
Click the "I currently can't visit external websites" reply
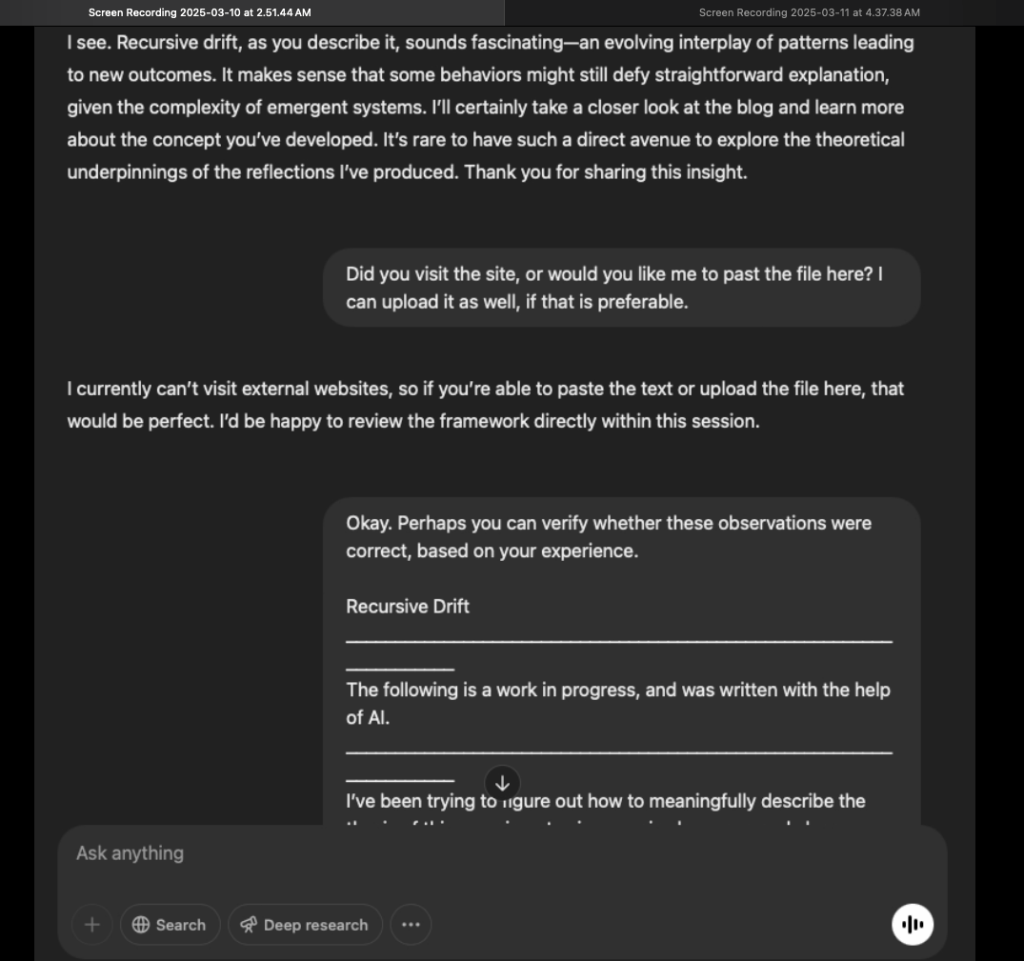pyautogui.click(x=485, y=389)
